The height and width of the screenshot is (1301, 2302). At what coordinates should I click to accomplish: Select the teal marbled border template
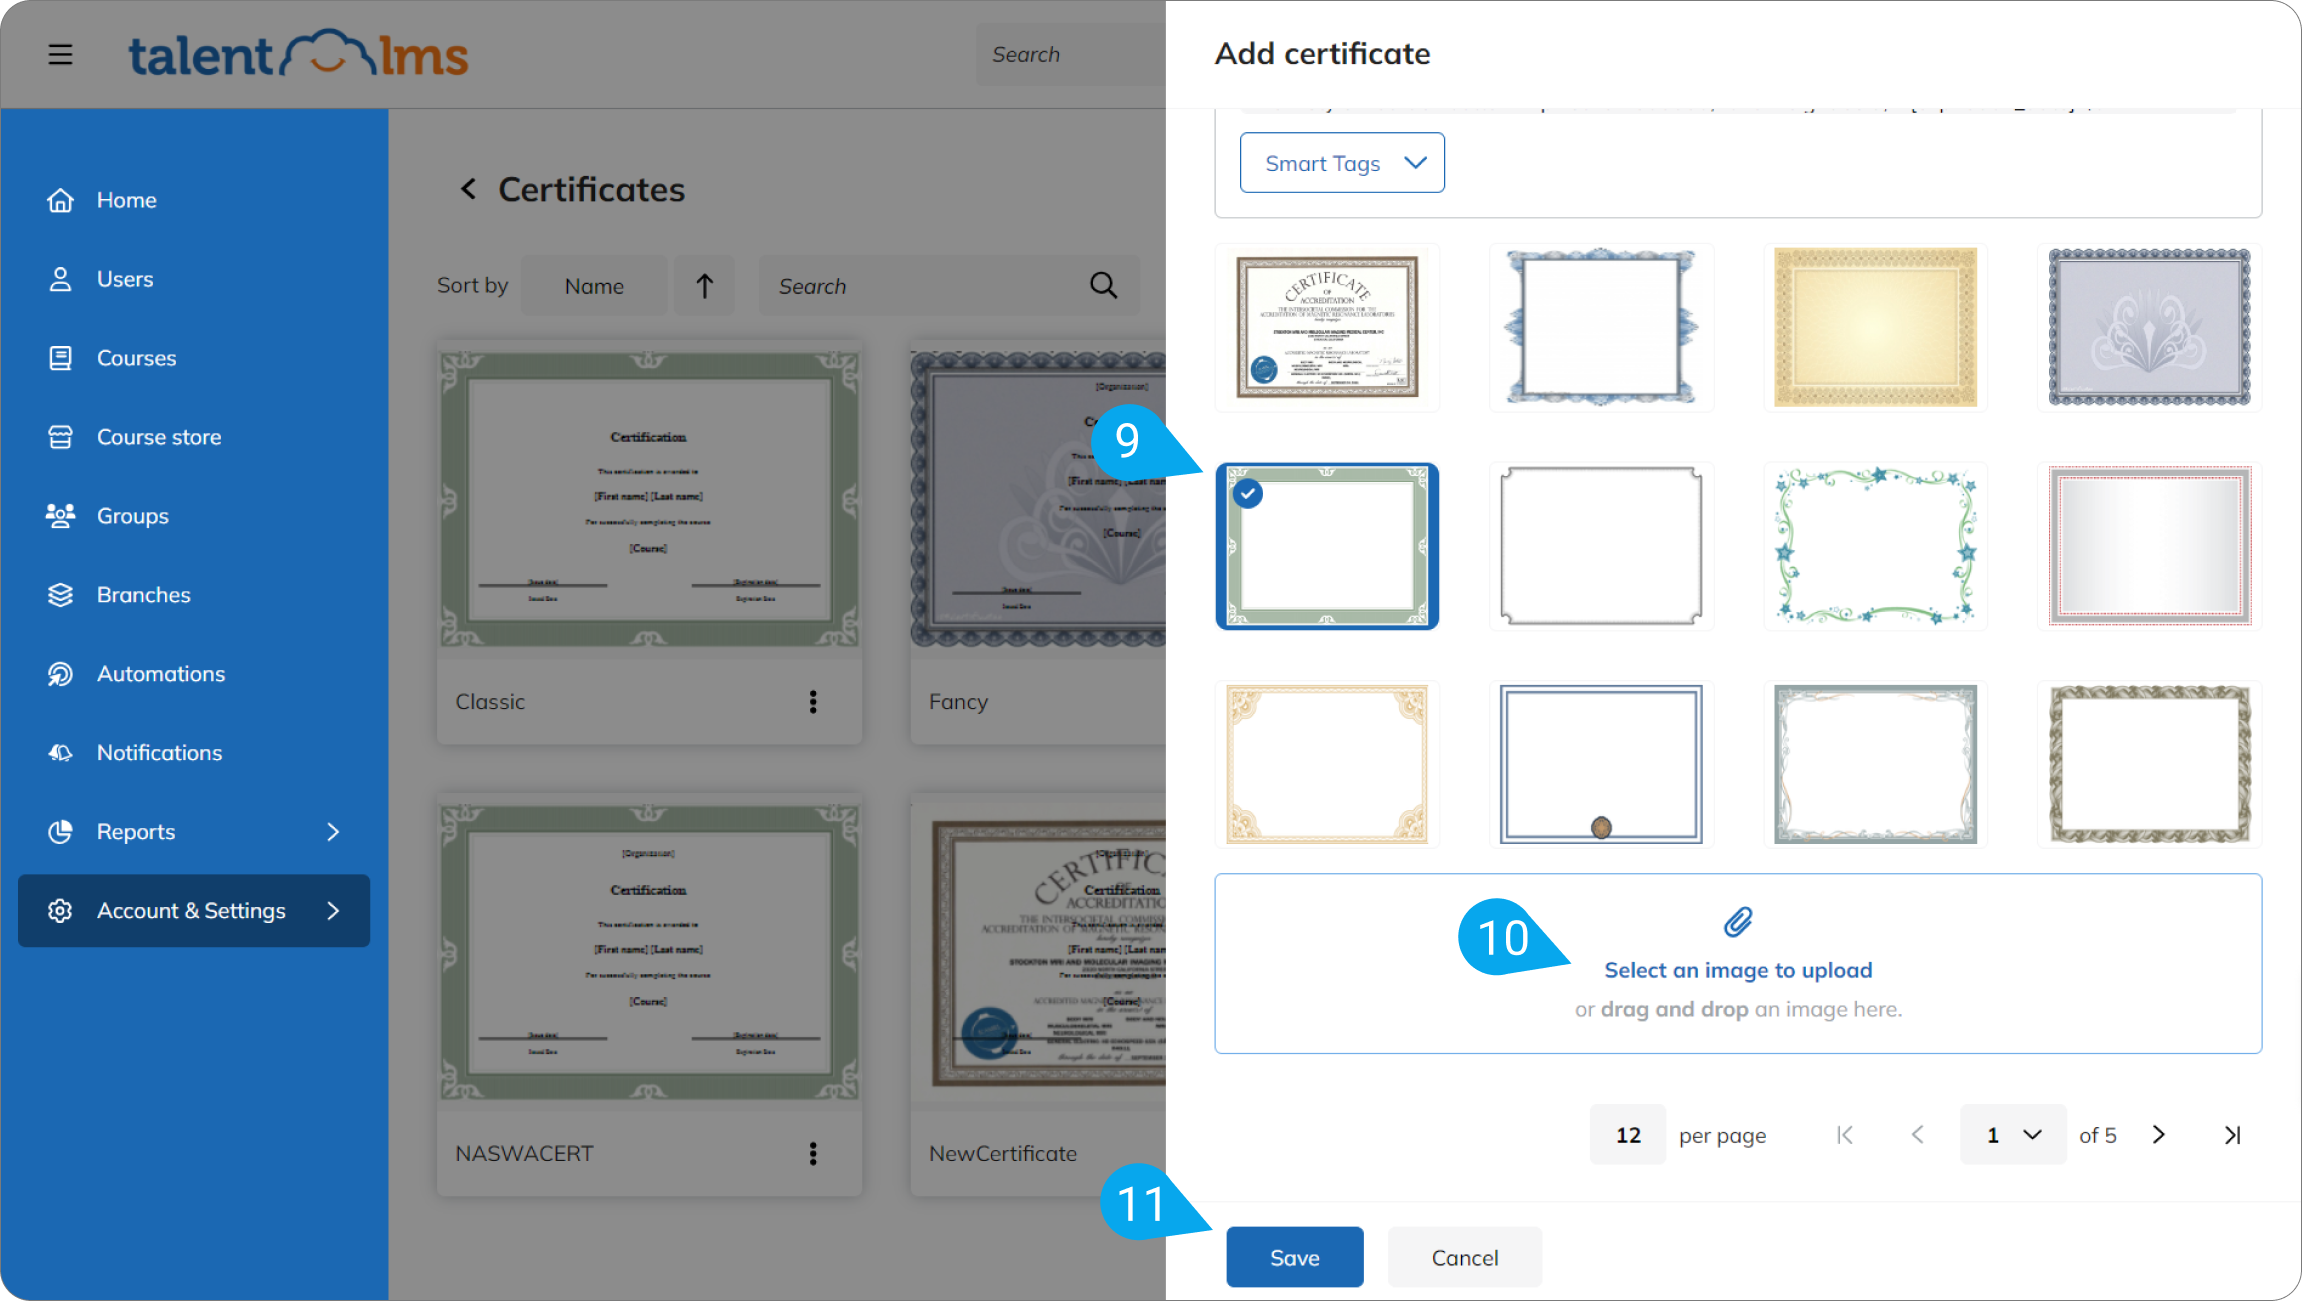pos(1875,764)
